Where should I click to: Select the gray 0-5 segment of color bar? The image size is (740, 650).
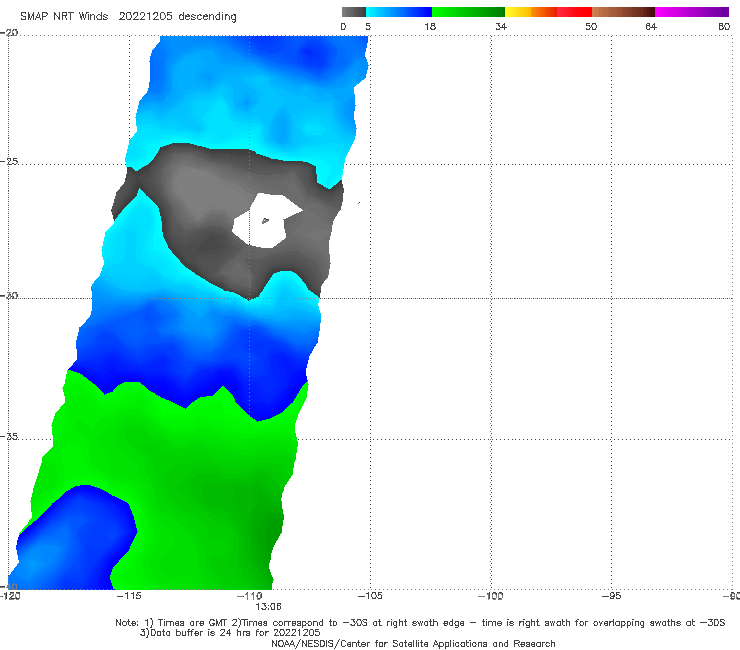[353, 12]
